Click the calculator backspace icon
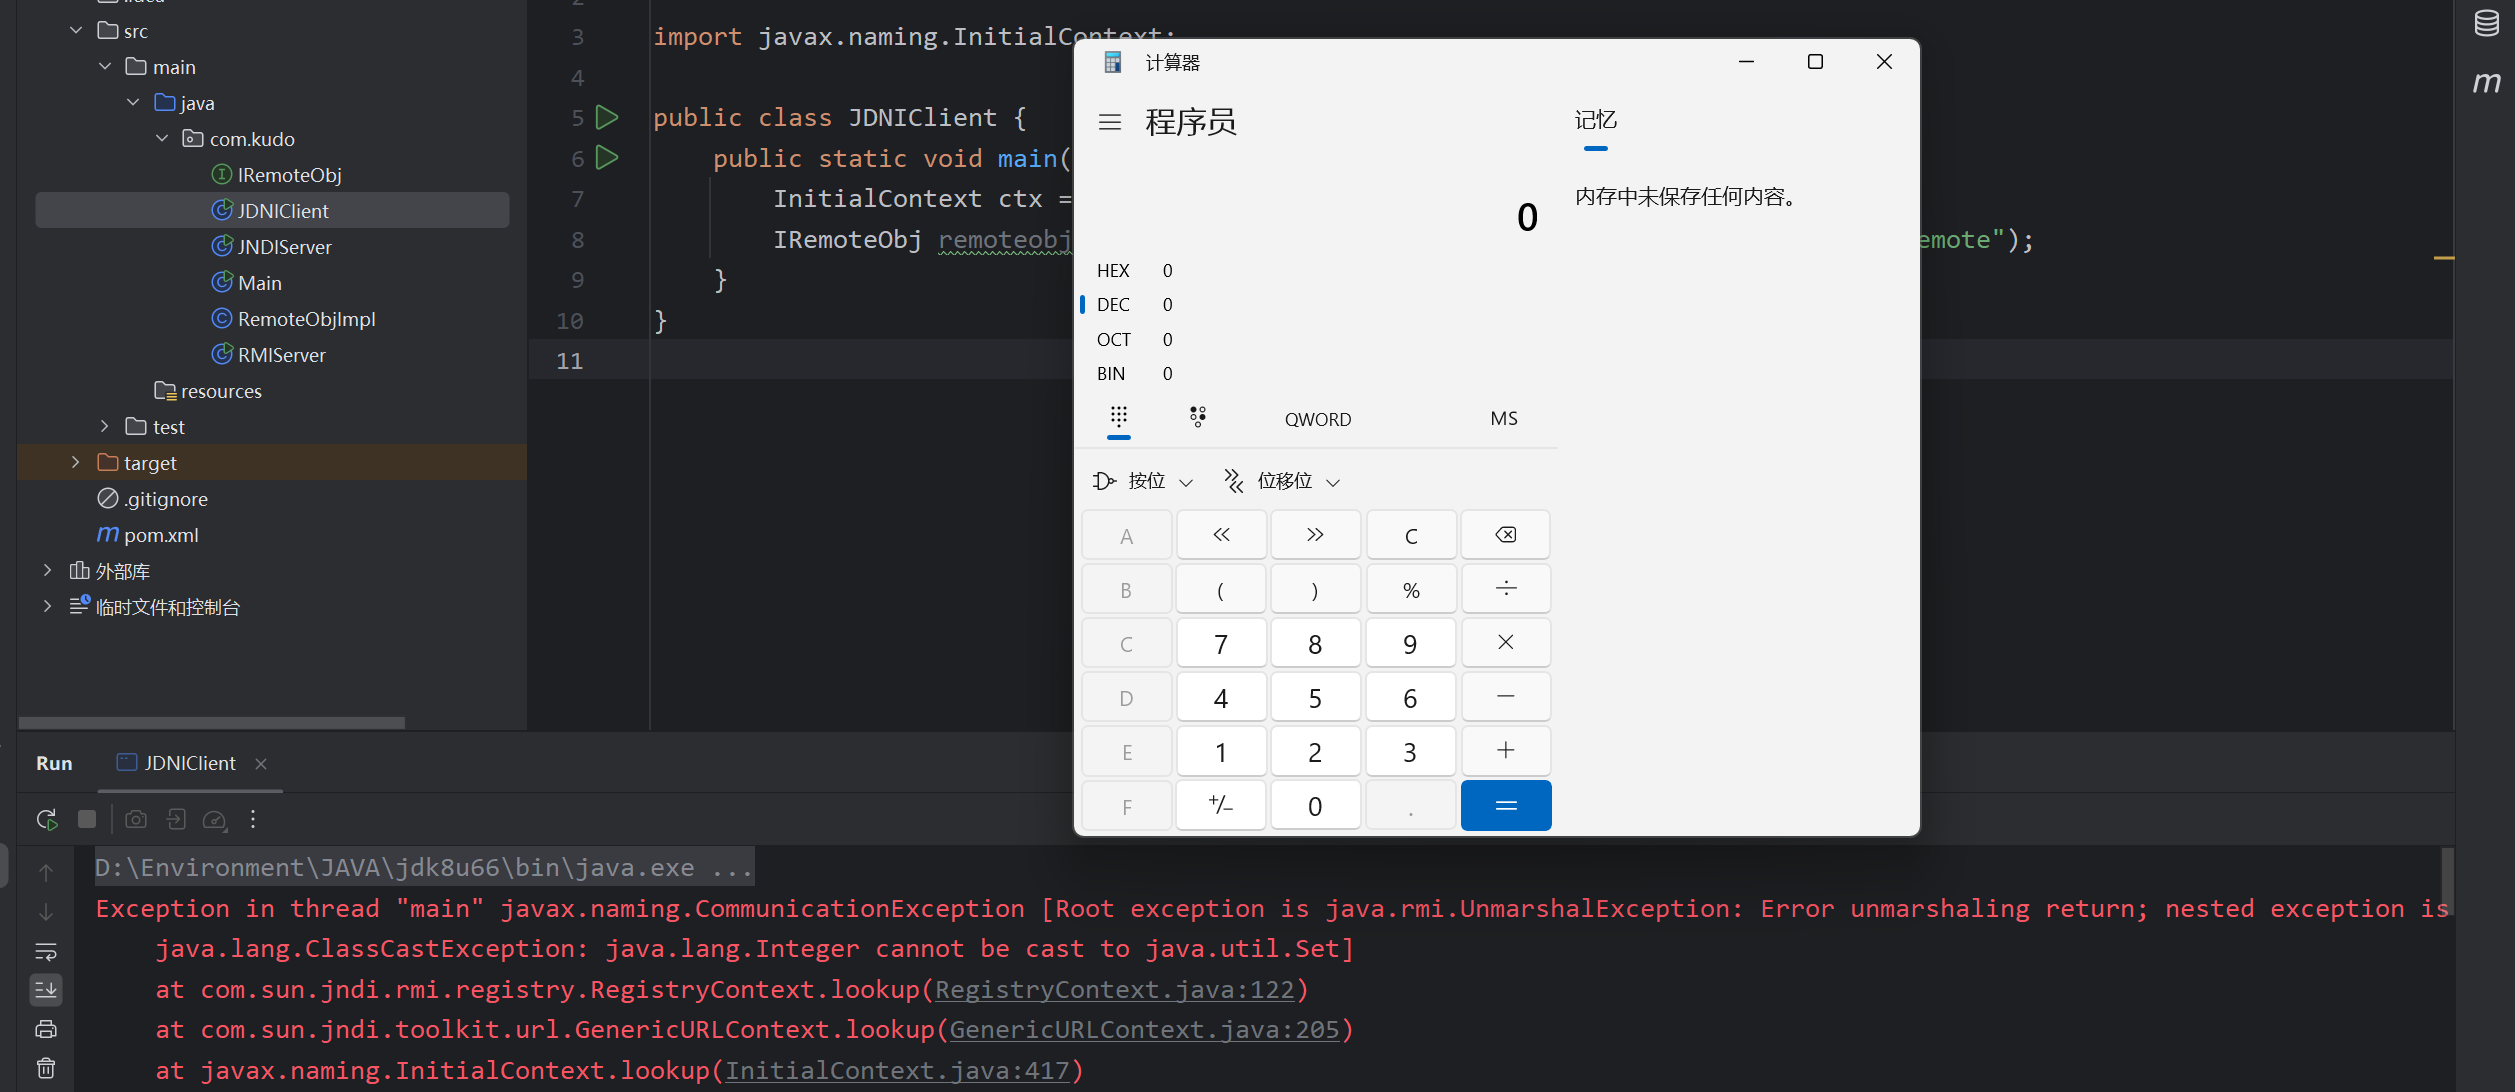The image size is (2515, 1092). click(x=1505, y=535)
